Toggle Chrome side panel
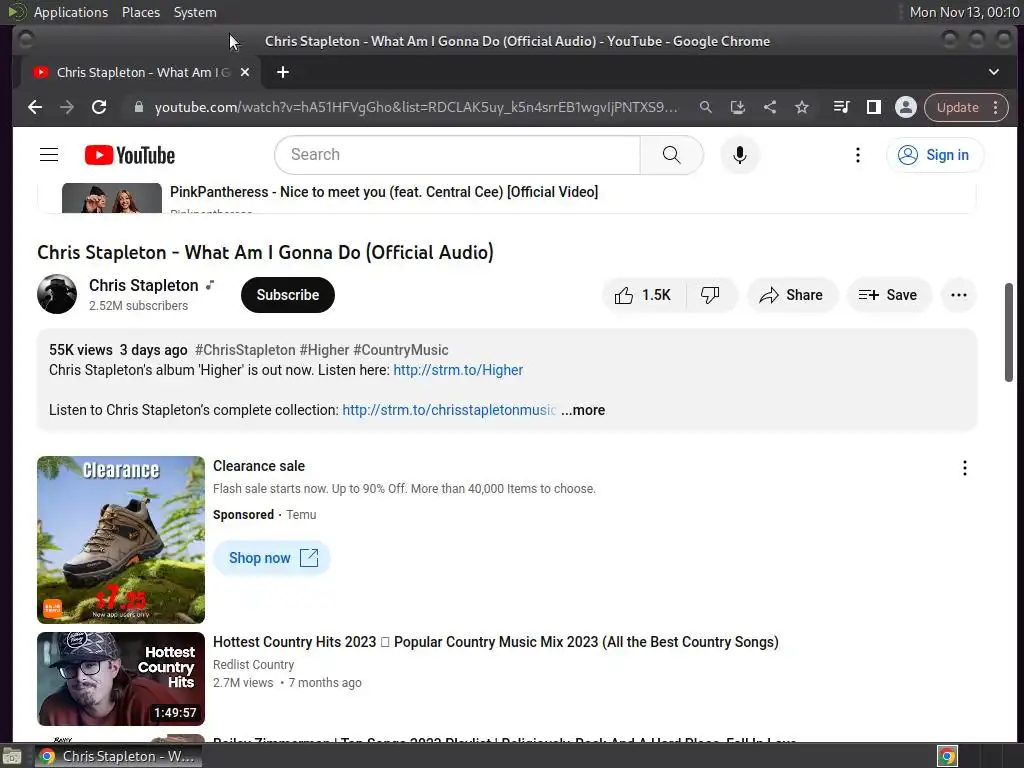 tap(873, 107)
